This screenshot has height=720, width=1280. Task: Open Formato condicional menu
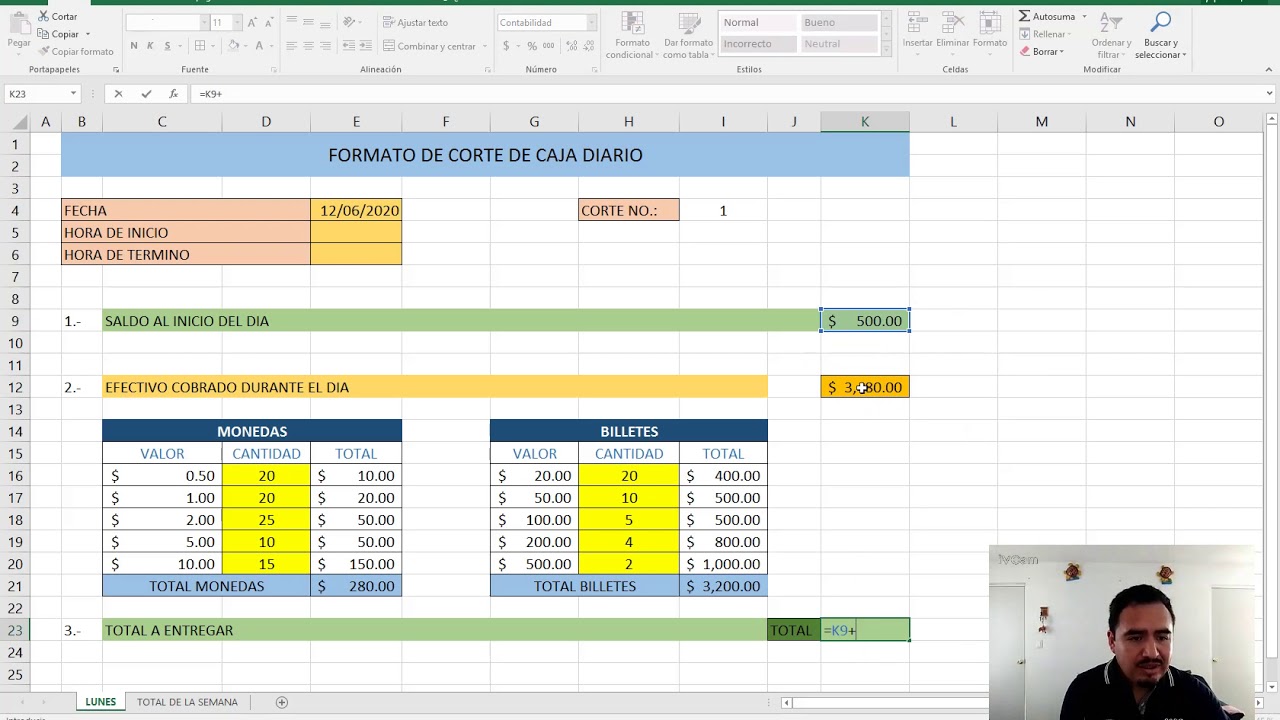click(x=632, y=35)
